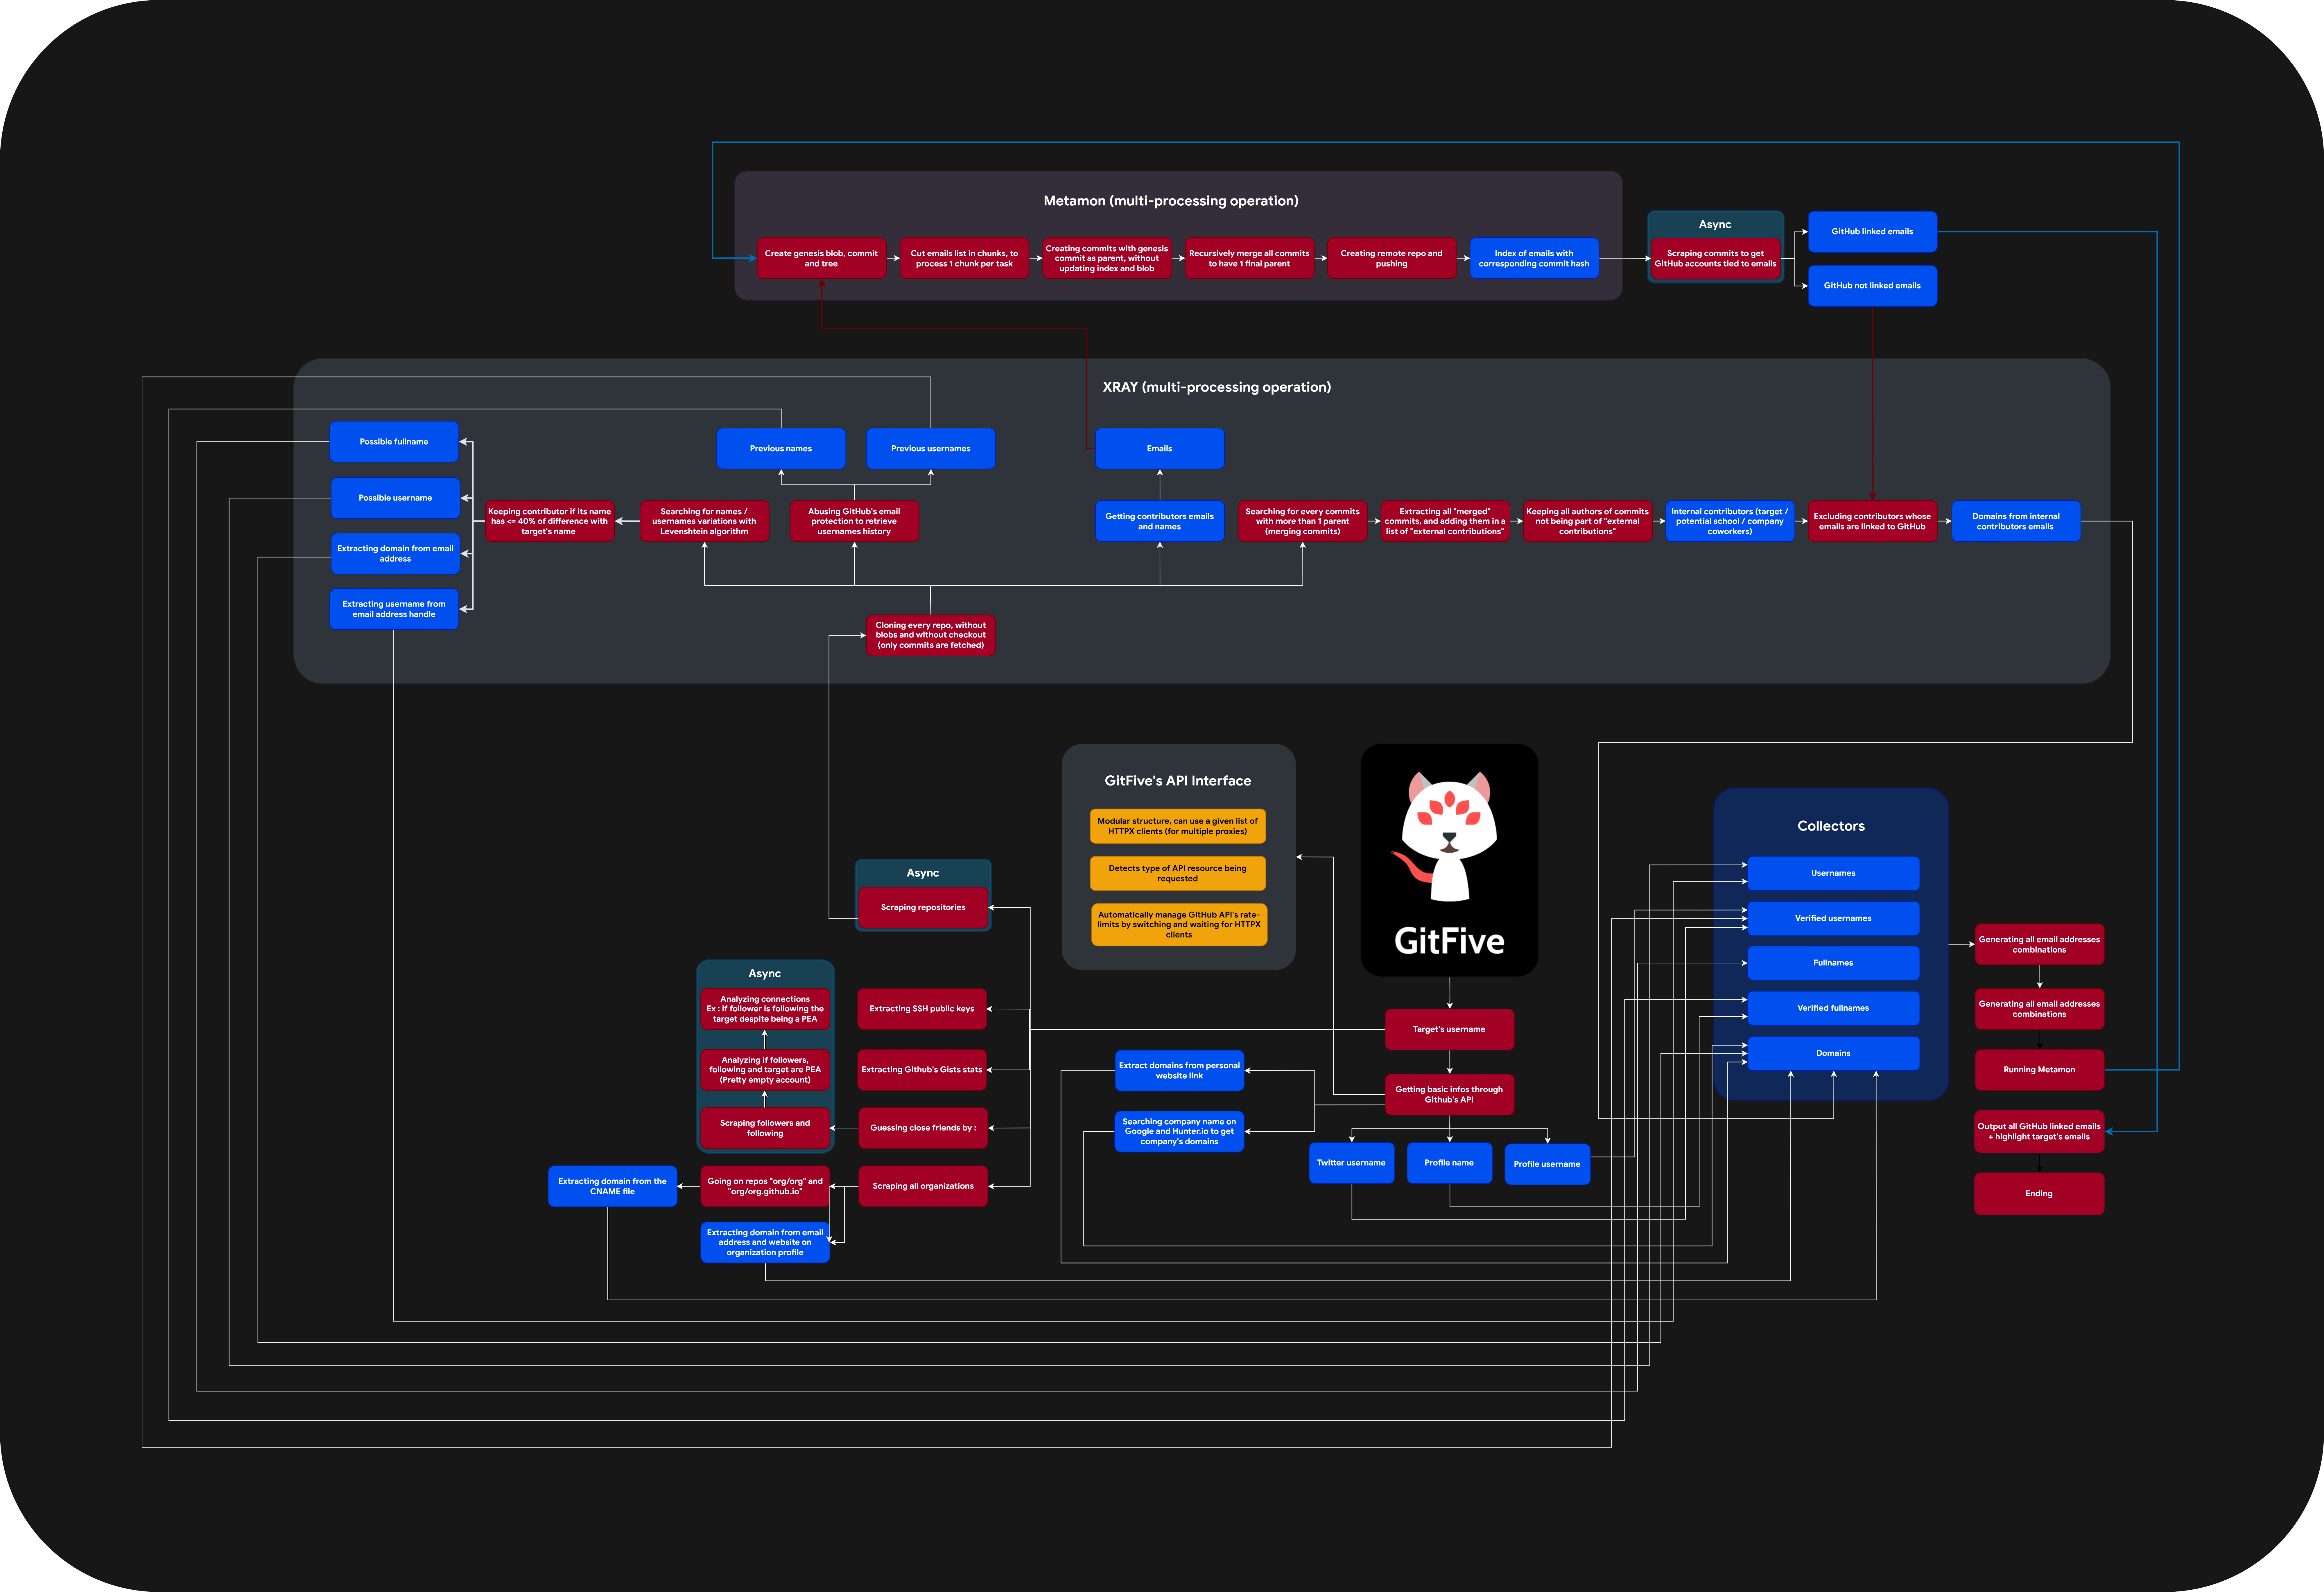2324x1592 pixels.
Task: Click Extracting domain from the CNAME file
Action: (x=612, y=1186)
